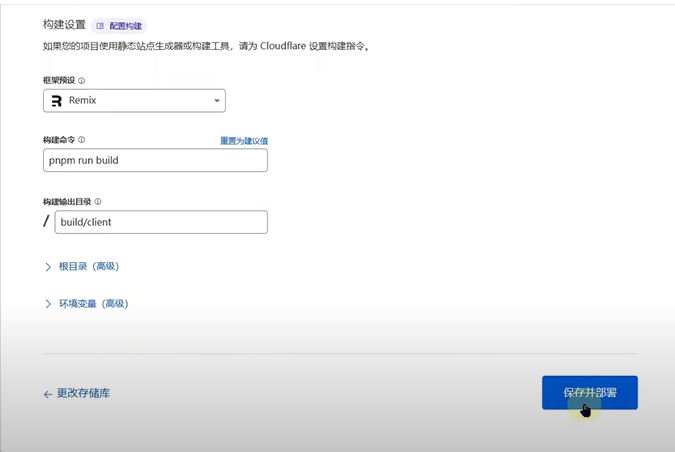Click the 构建命令 label
Image resolution: width=675 pixels, height=452 pixels.
click(59, 139)
